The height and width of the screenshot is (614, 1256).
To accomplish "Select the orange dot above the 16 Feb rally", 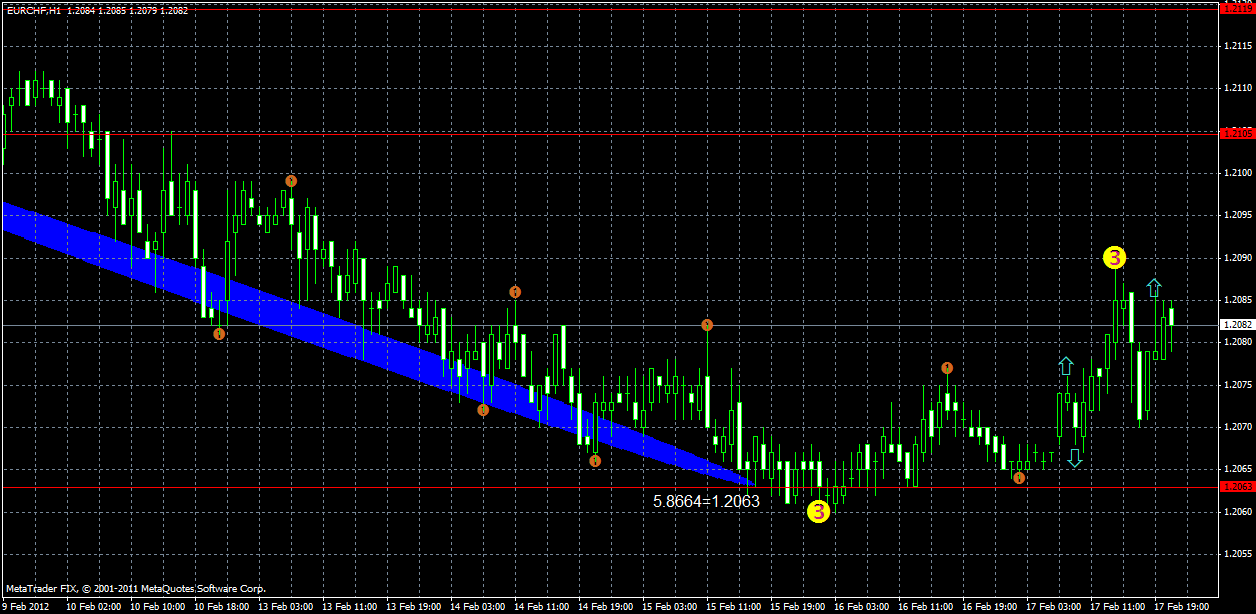I will [947, 368].
